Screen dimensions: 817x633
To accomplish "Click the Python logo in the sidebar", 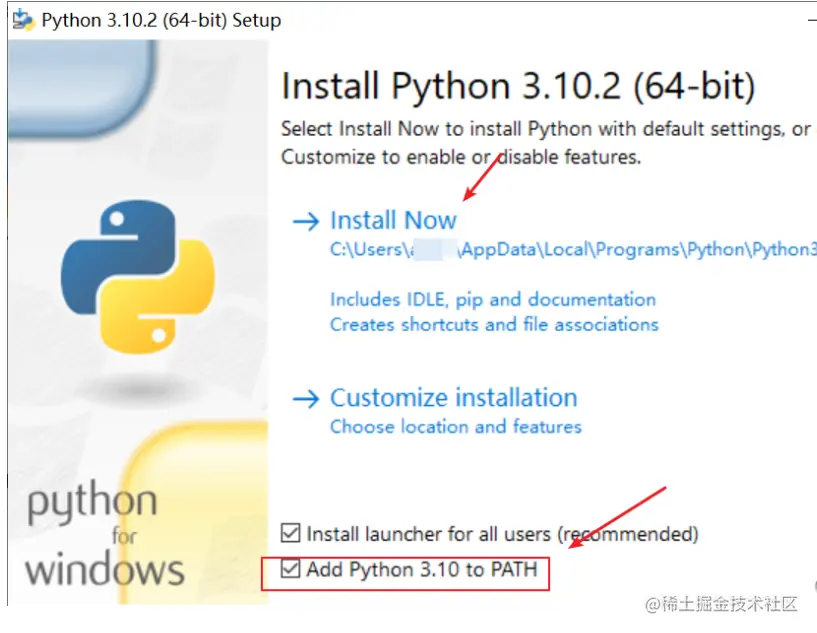I will [x=138, y=277].
